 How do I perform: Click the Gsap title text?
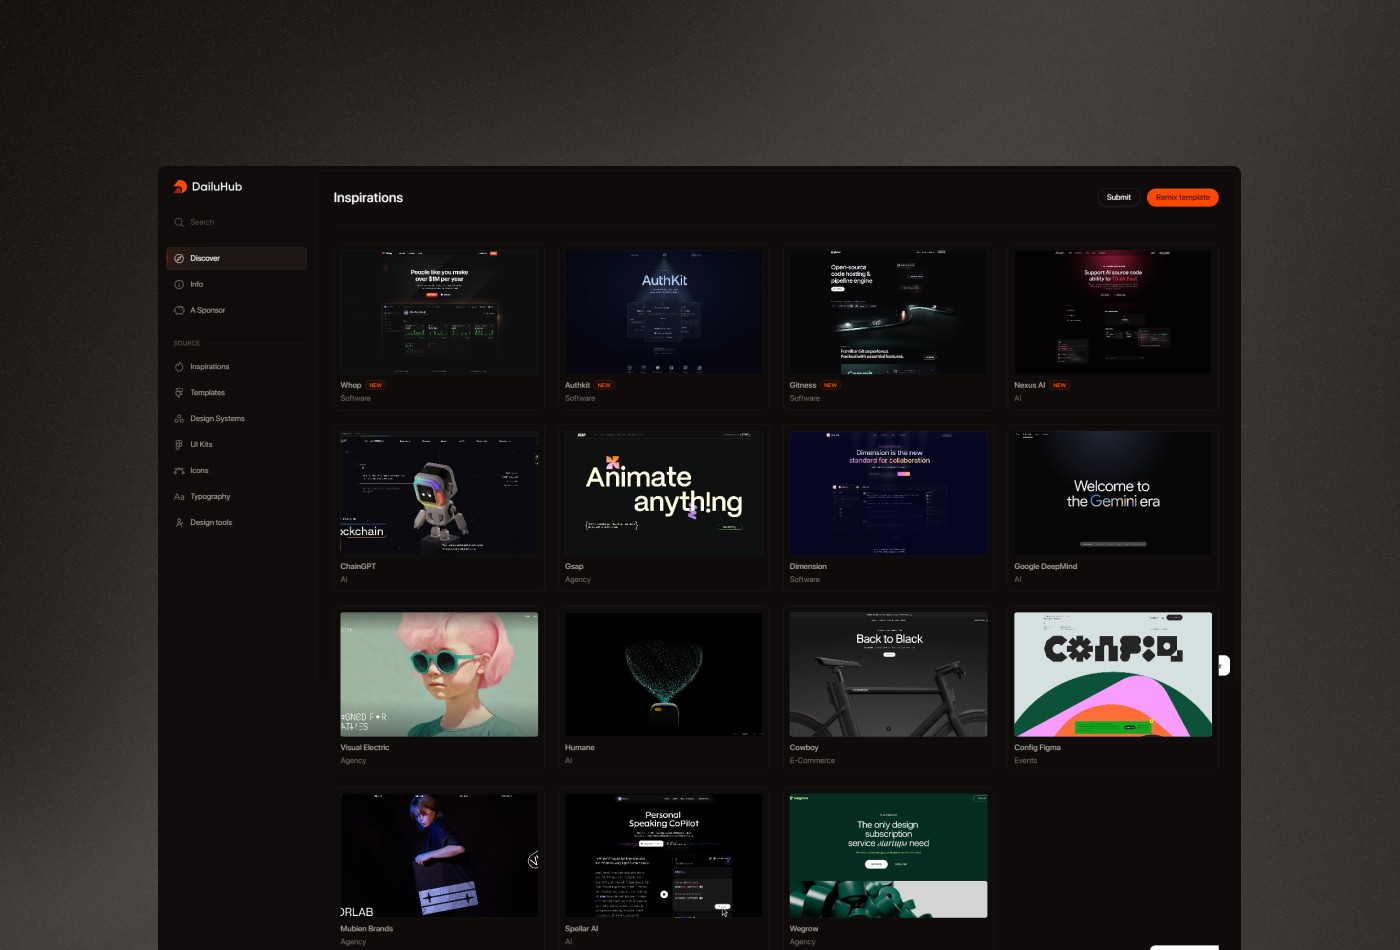click(x=574, y=566)
